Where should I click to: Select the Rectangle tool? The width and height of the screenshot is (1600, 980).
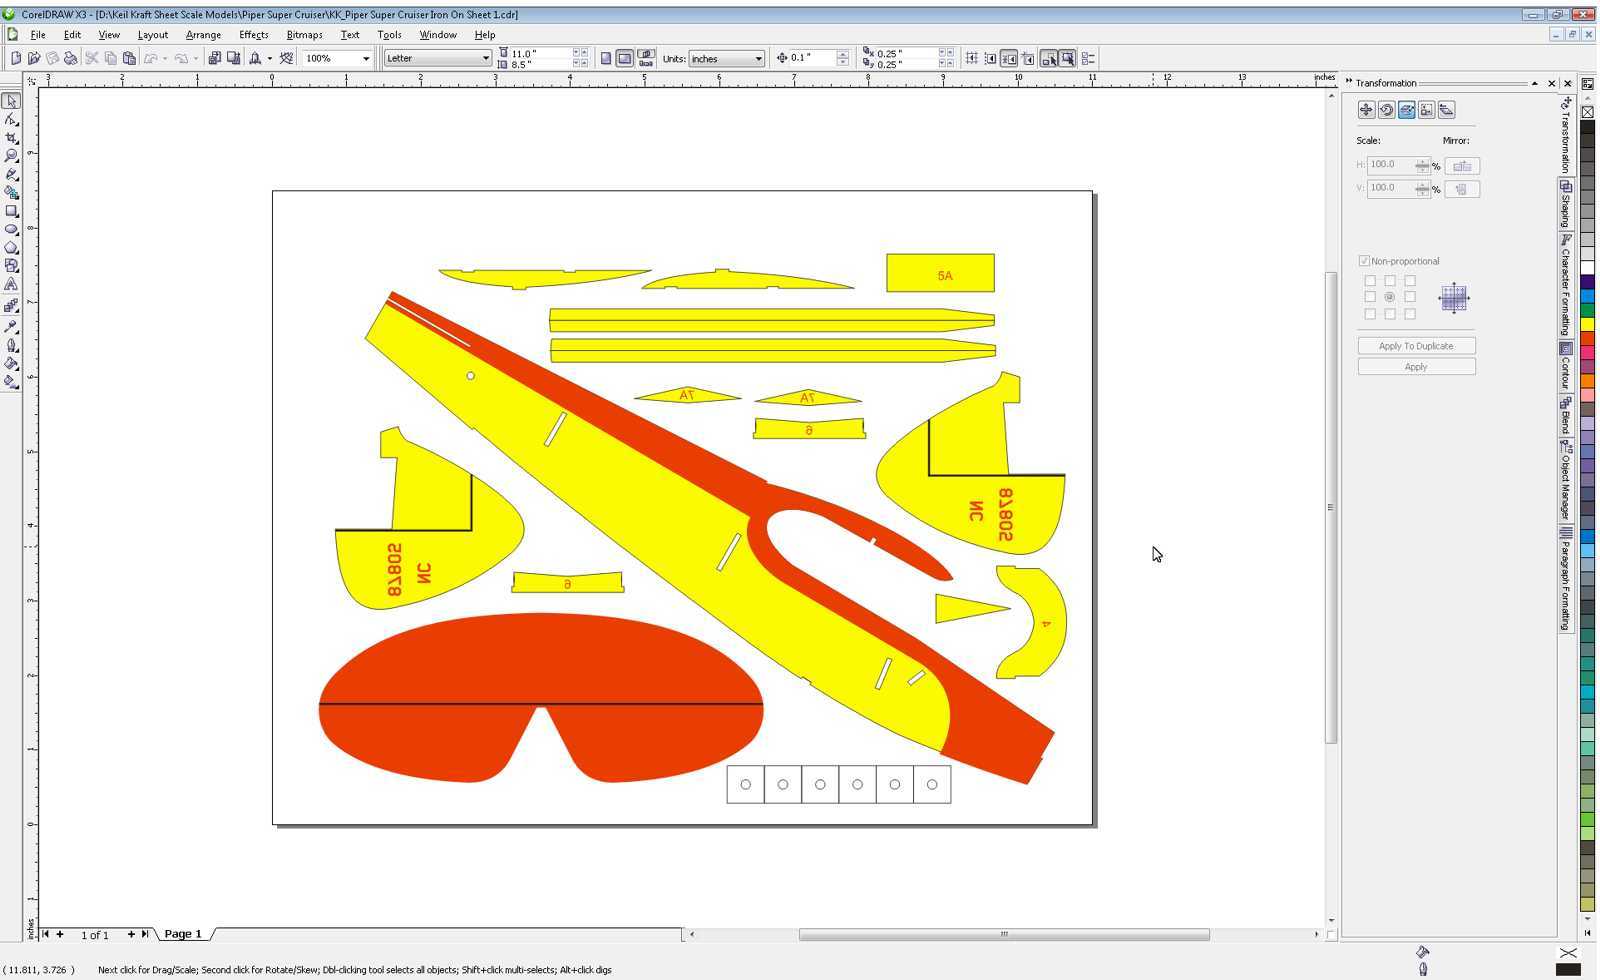(x=11, y=211)
